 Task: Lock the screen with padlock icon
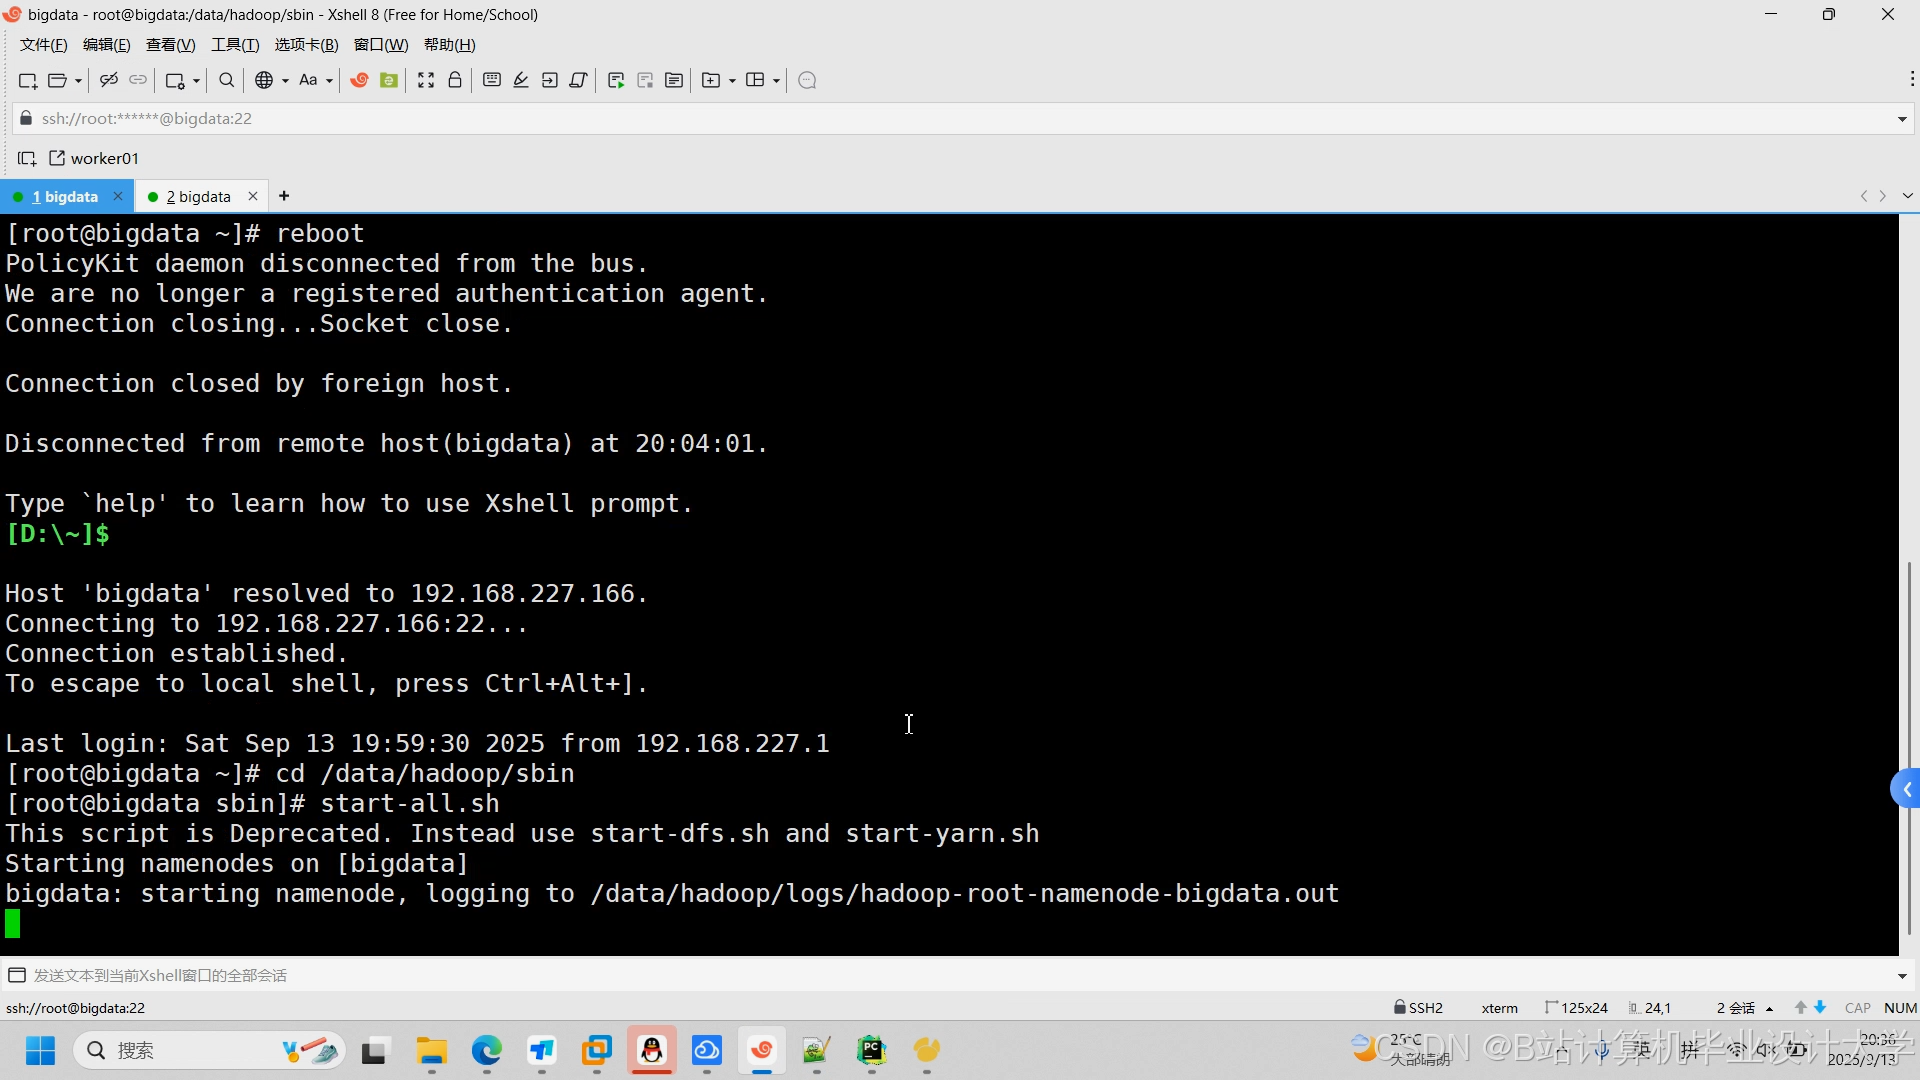(x=455, y=80)
